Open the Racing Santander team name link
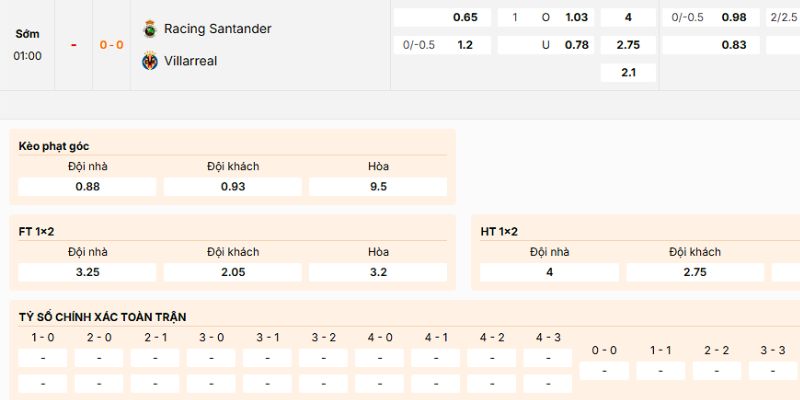Image resolution: width=800 pixels, height=400 pixels. point(217,28)
